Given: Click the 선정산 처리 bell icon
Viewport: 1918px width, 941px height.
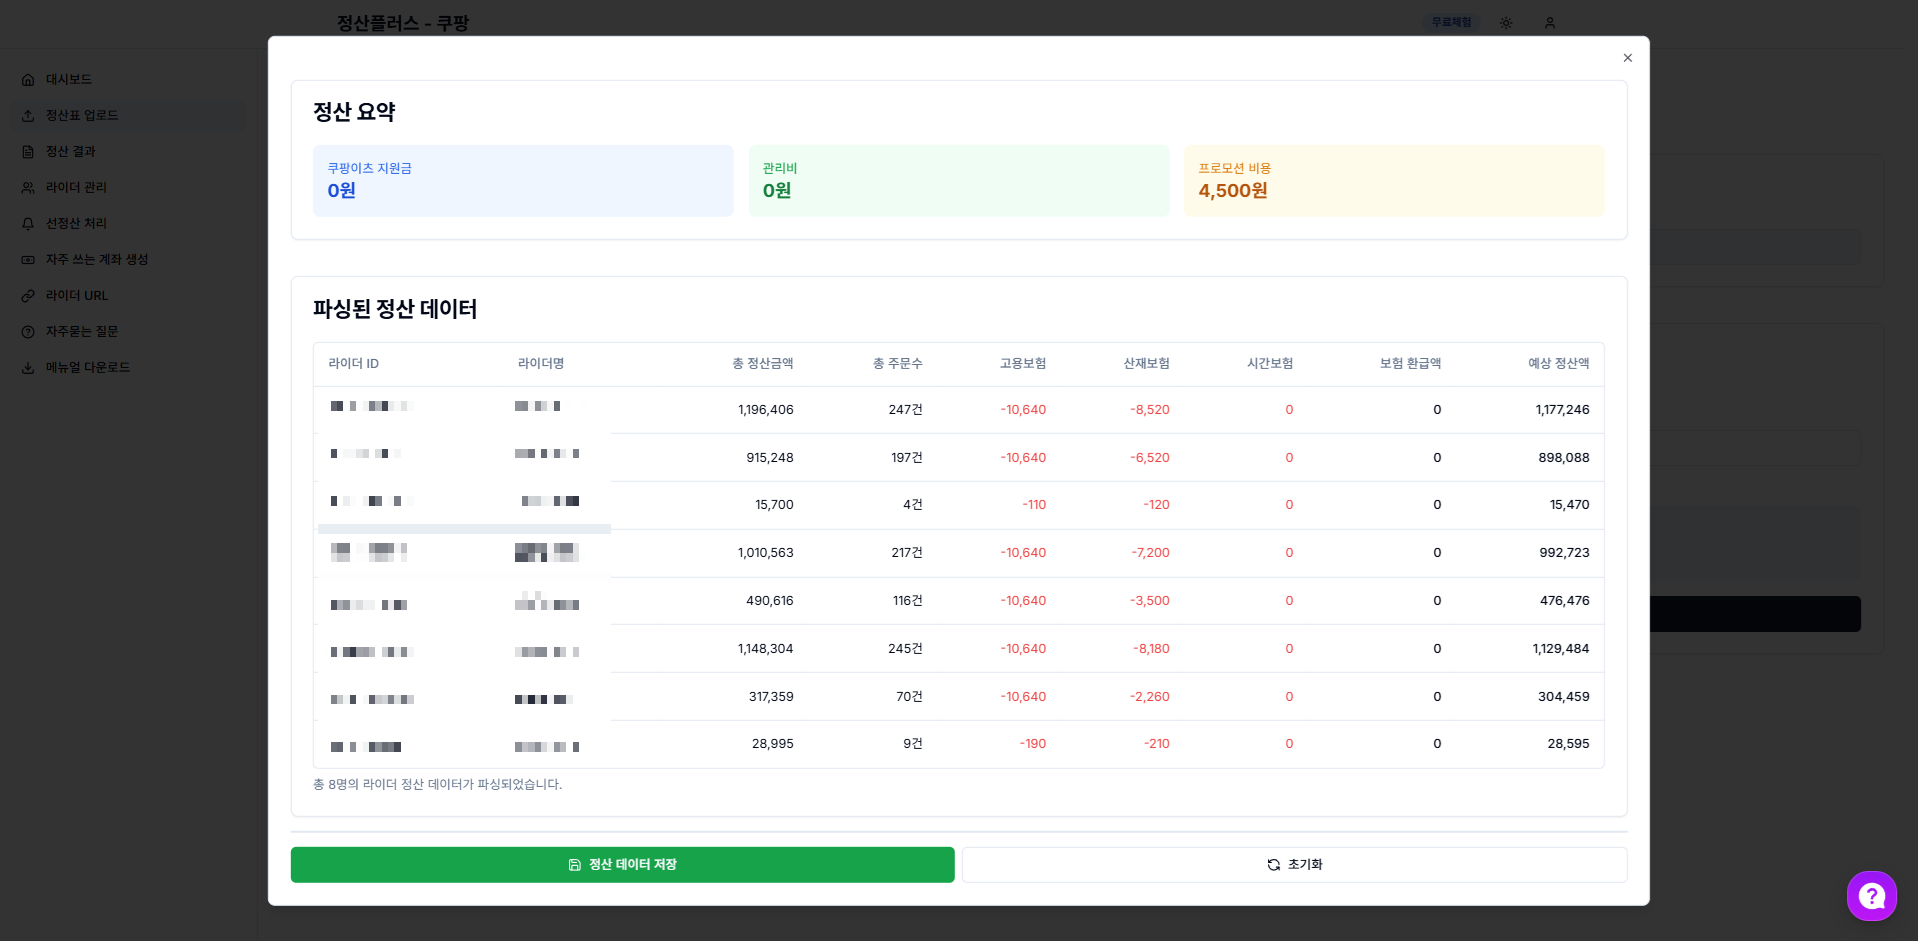Looking at the screenshot, I should click(28, 224).
